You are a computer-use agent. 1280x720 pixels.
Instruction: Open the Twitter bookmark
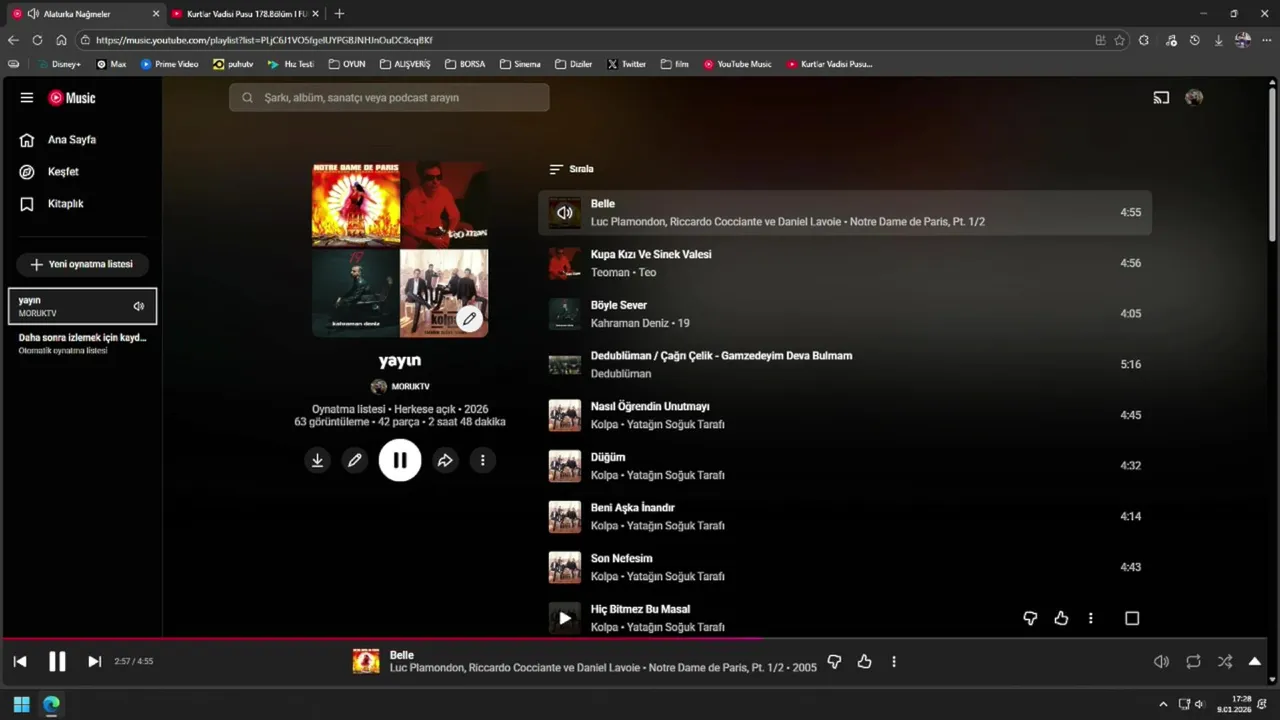[x=627, y=64]
